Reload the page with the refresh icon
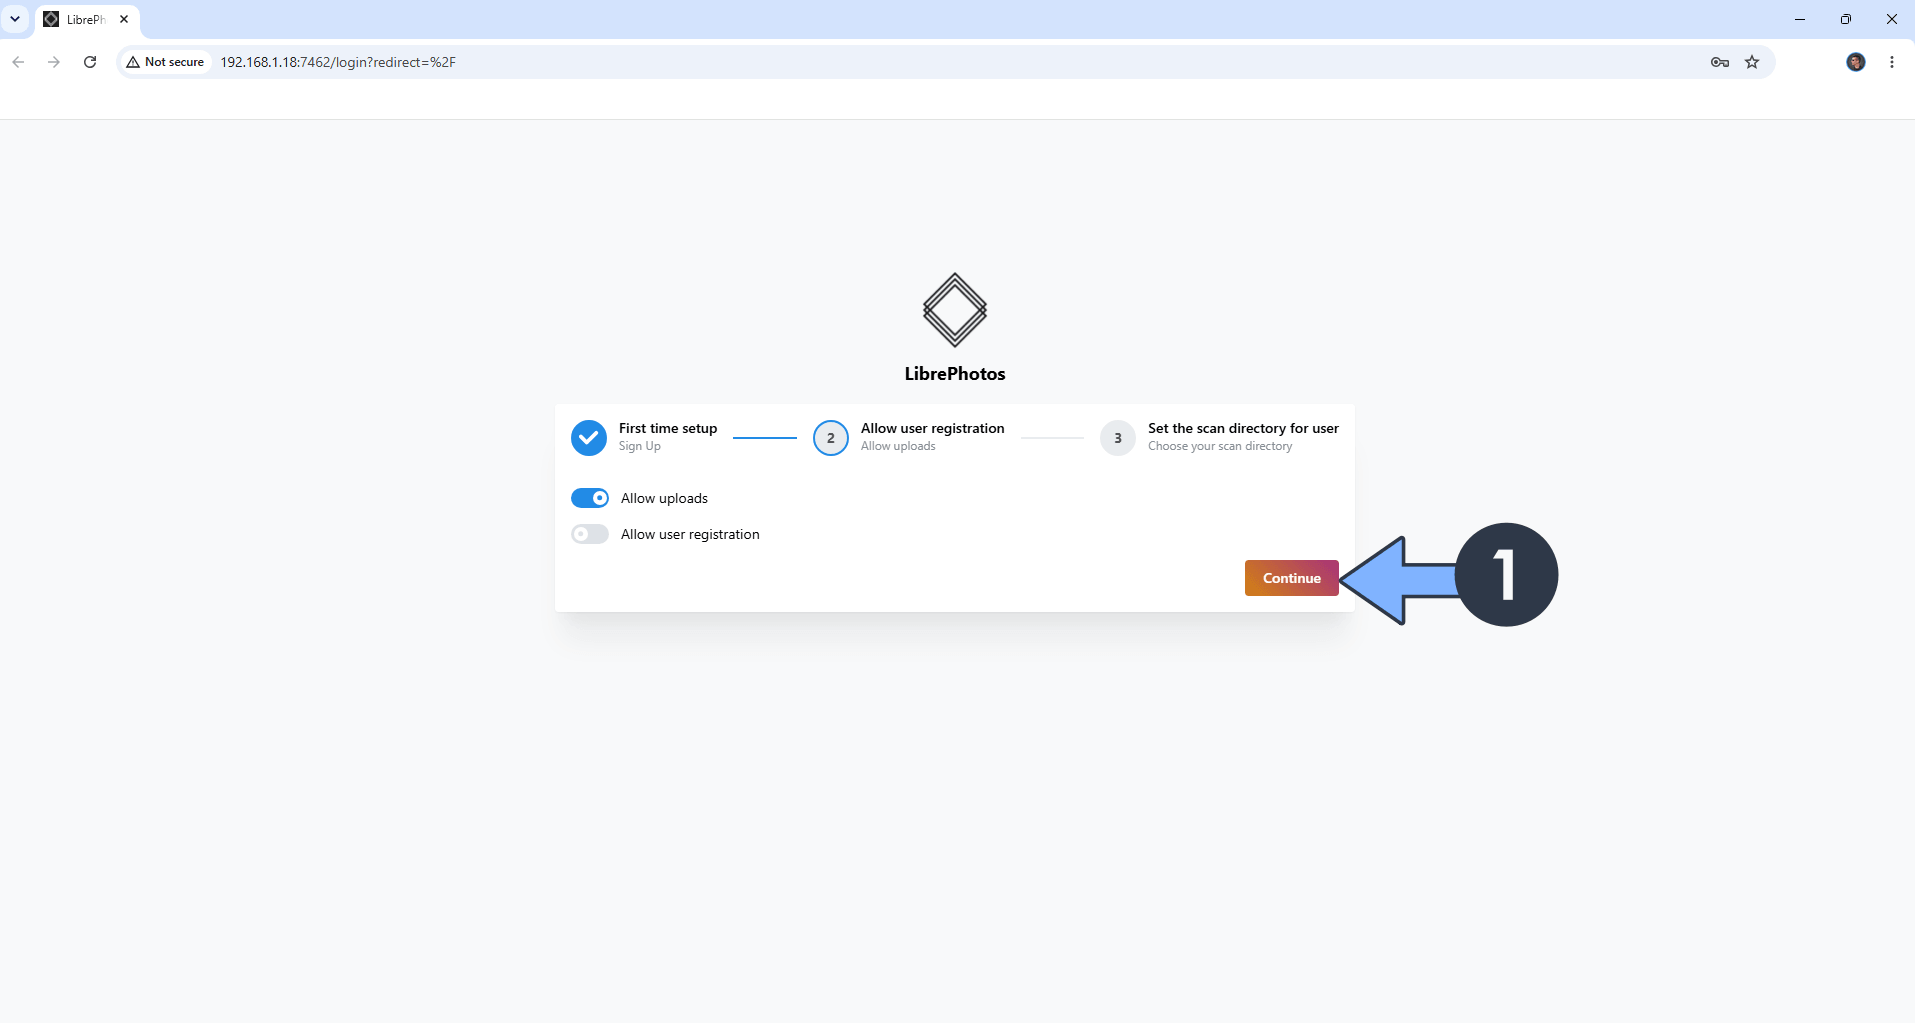Viewport: 1915px width, 1023px height. pos(90,62)
